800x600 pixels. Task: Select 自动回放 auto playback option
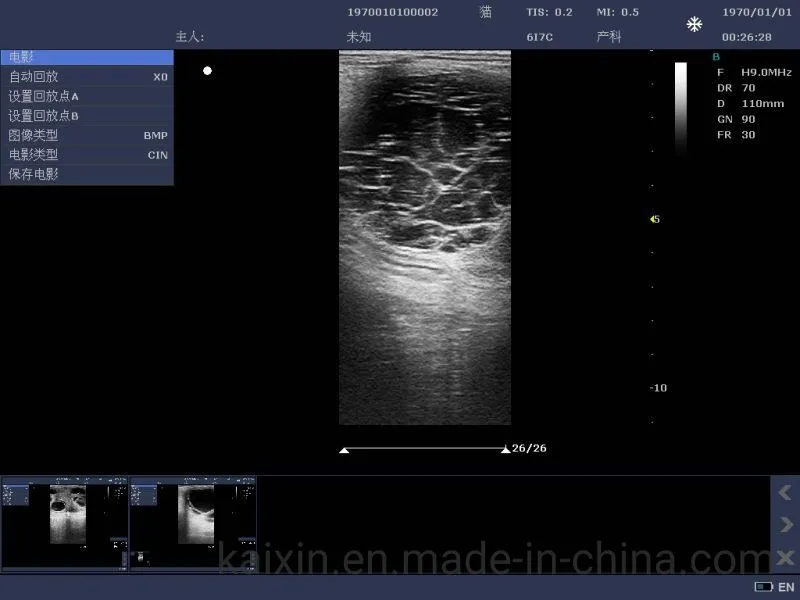[x=86, y=77]
